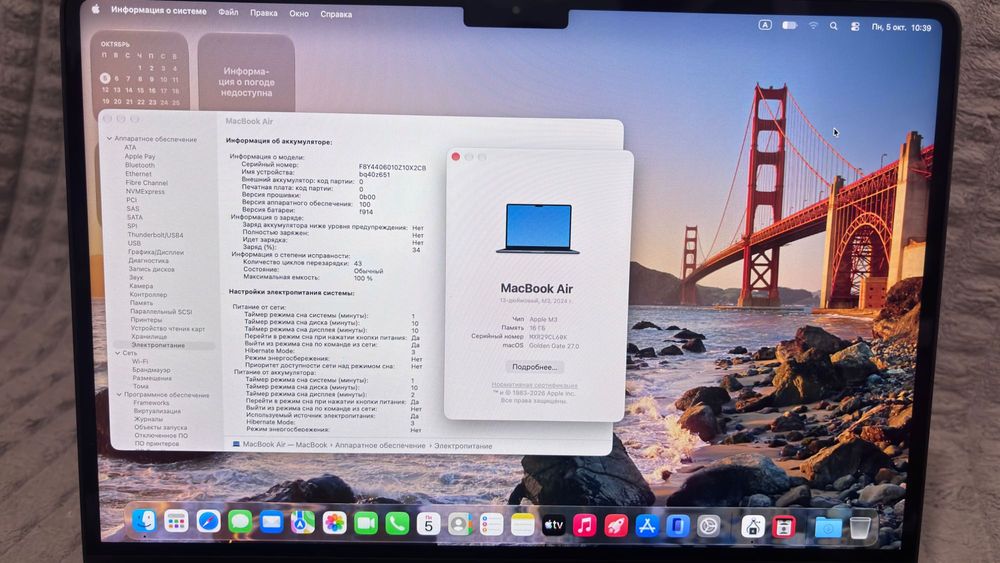This screenshot has height=563, width=1000.
Task: Select Брандмауэр under Сеть
Action: pyautogui.click(x=151, y=369)
